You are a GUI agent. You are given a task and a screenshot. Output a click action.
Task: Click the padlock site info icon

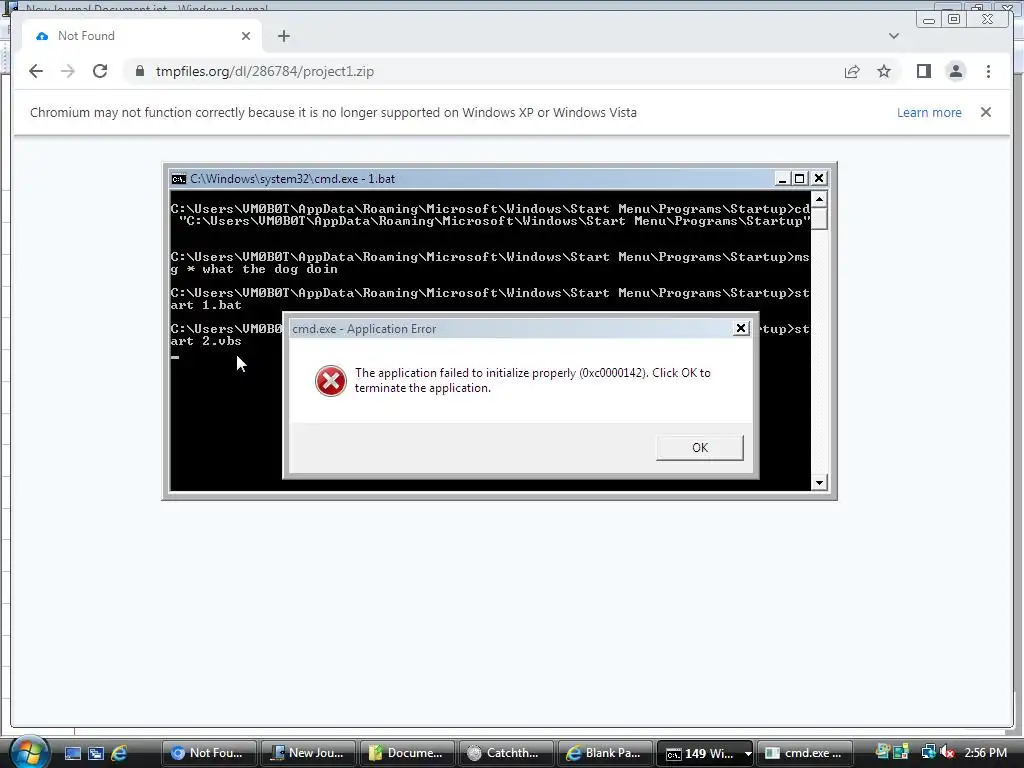tap(139, 71)
